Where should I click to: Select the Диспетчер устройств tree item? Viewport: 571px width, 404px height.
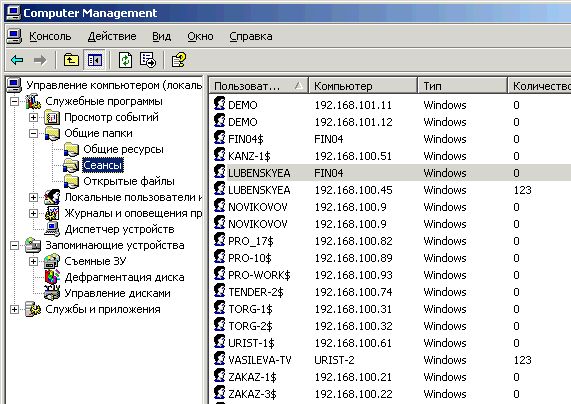pos(119,229)
